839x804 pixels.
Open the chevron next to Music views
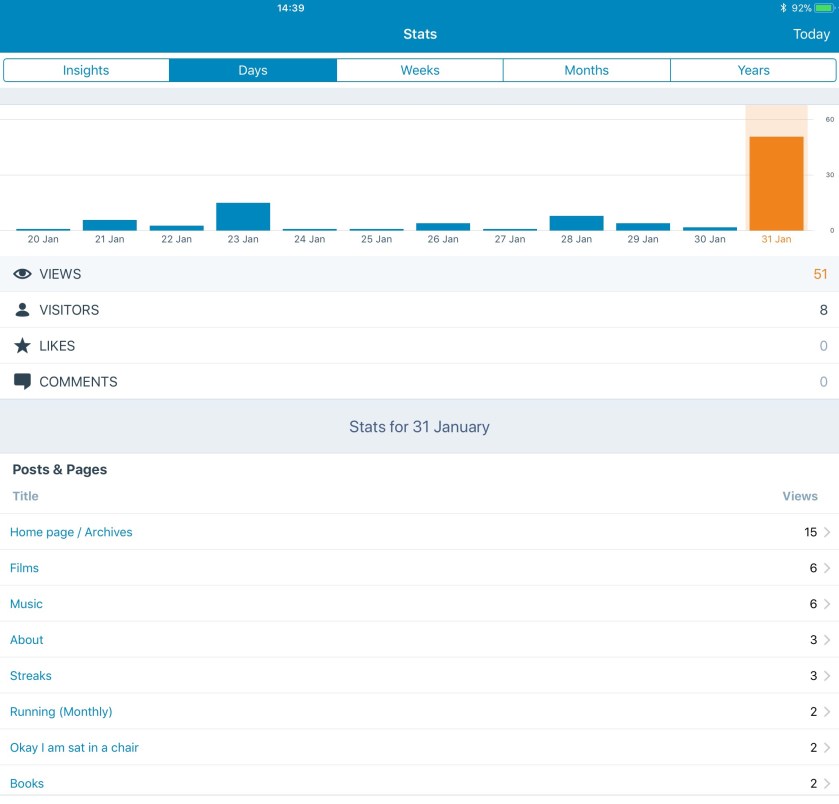pos(827,604)
